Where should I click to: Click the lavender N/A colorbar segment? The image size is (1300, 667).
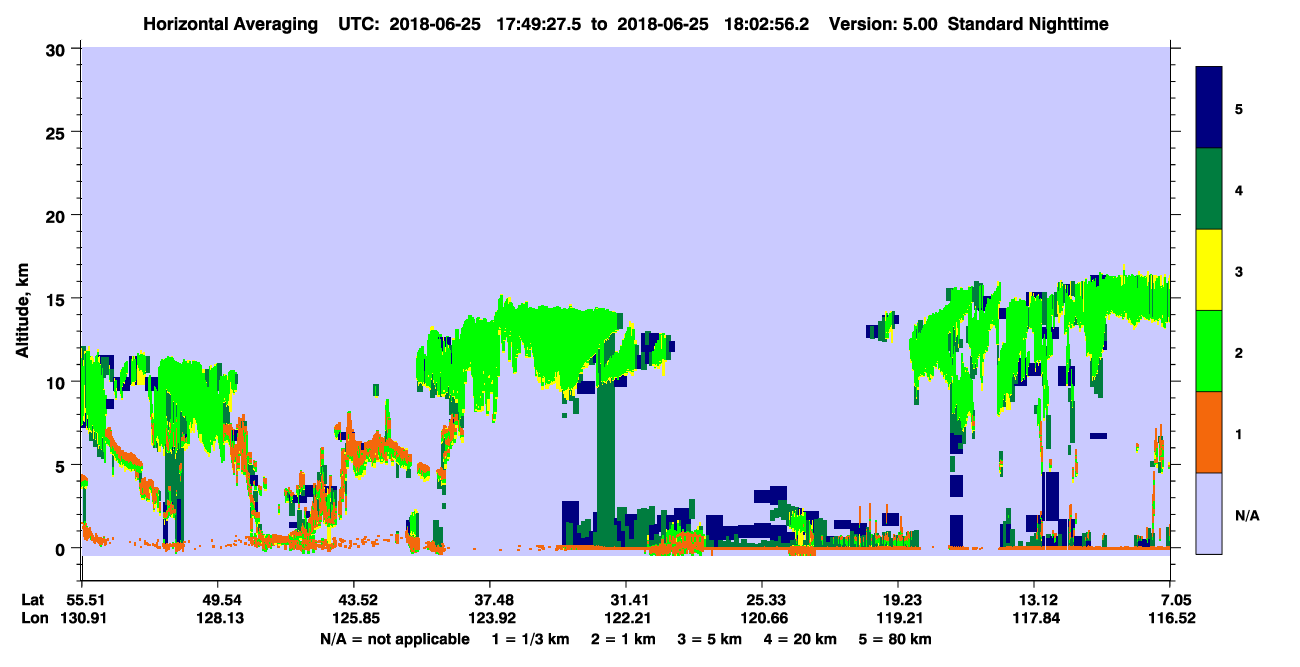[x=1209, y=513]
